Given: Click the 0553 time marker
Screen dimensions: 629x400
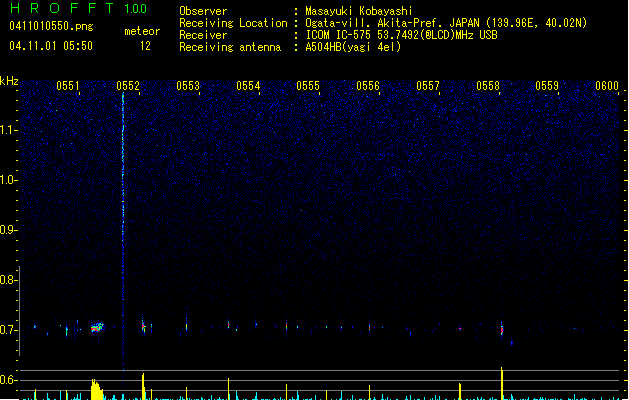Looking at the screenshot, I should (188, 86).
